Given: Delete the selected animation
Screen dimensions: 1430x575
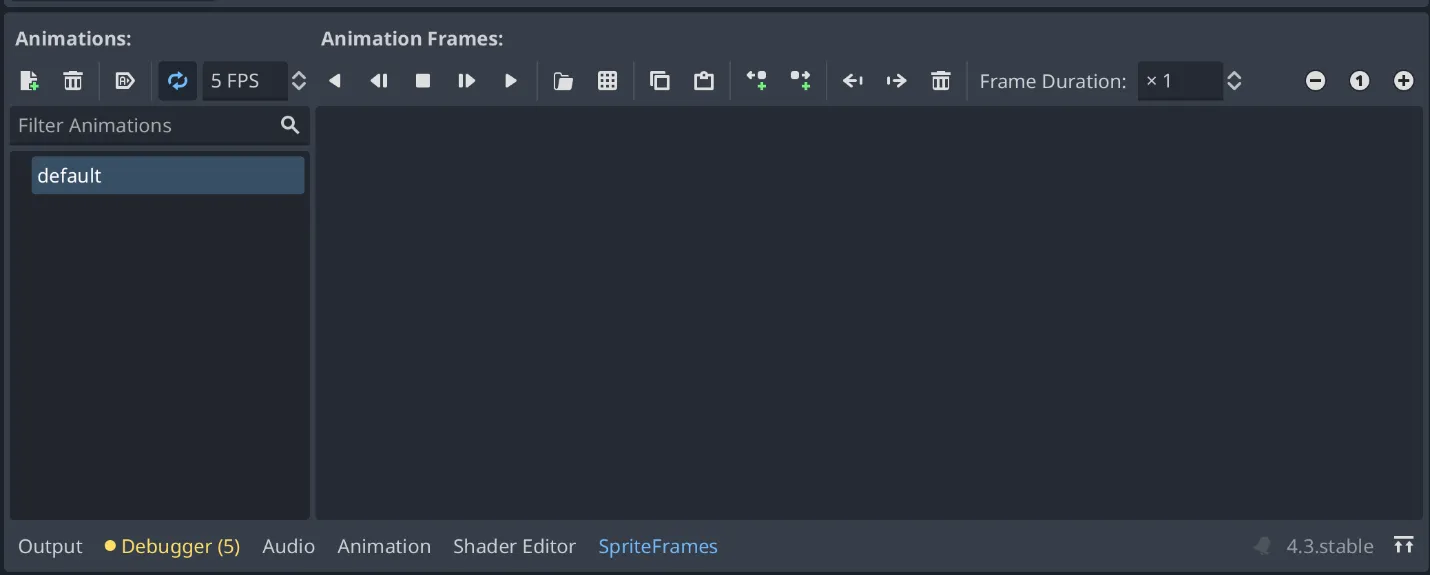Looking at the screenshot, I should tap(73, 81).
